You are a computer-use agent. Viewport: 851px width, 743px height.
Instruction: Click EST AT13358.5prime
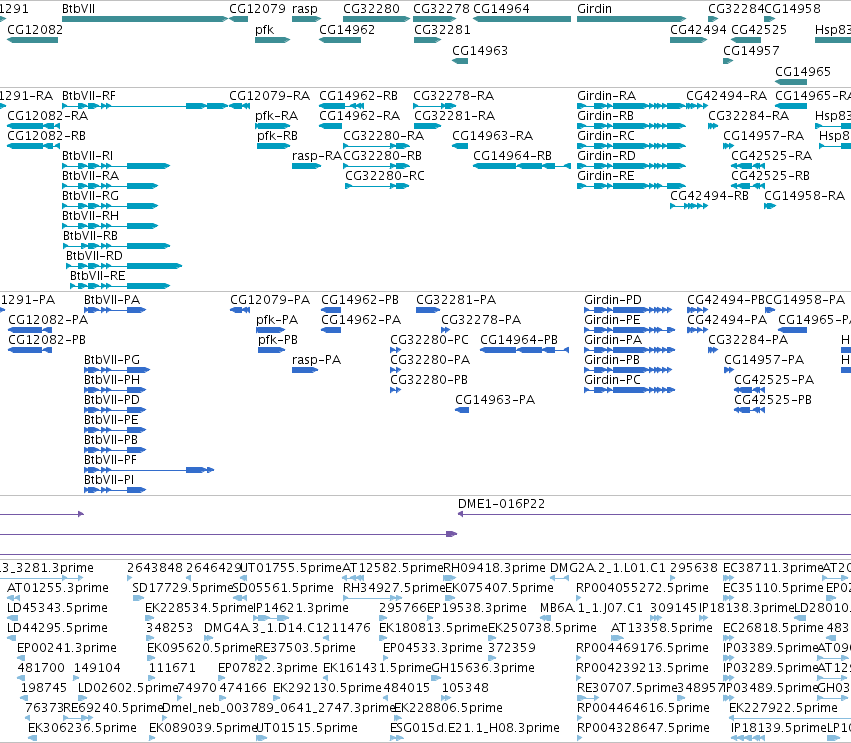[x=662, y=628]
